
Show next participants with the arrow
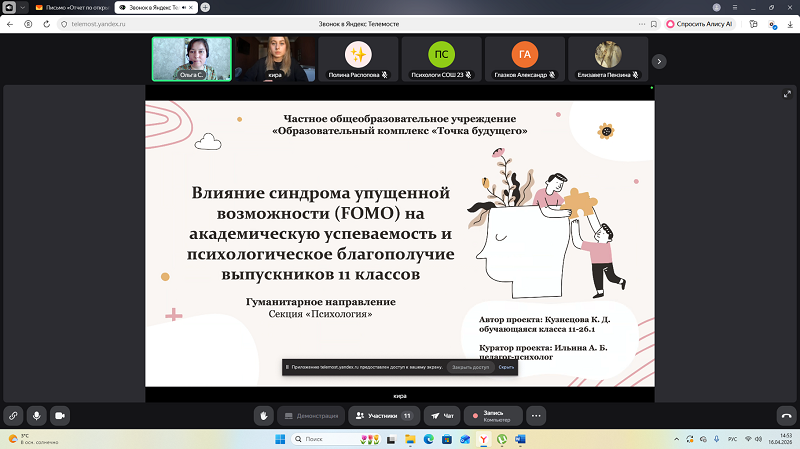(659, 61)
